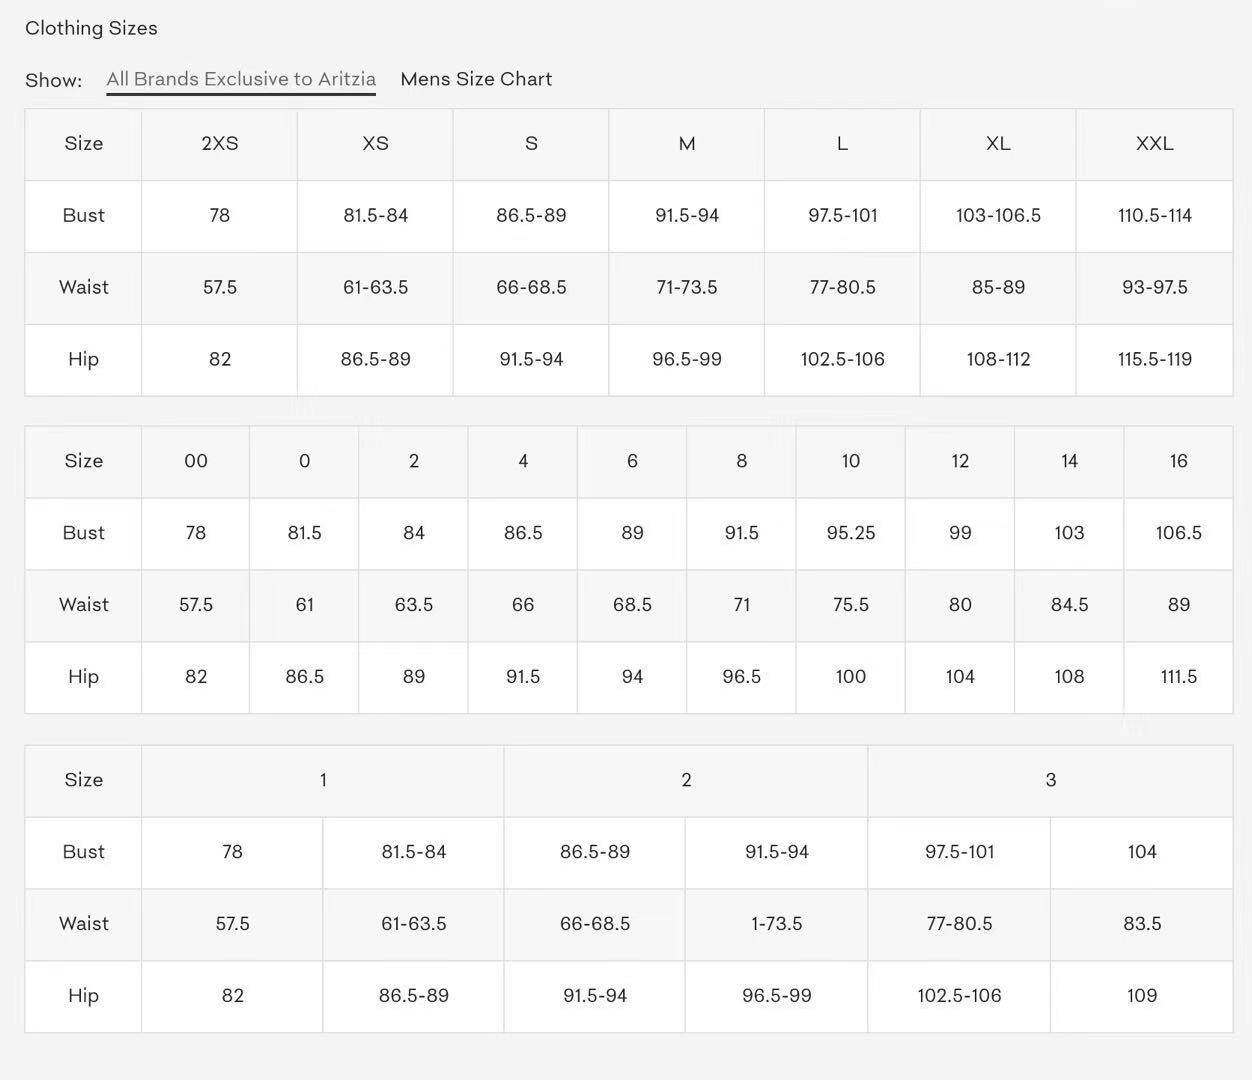Select the waist value 68.5 in second table
1252x1080 pixels.
(x=632, y=605)
